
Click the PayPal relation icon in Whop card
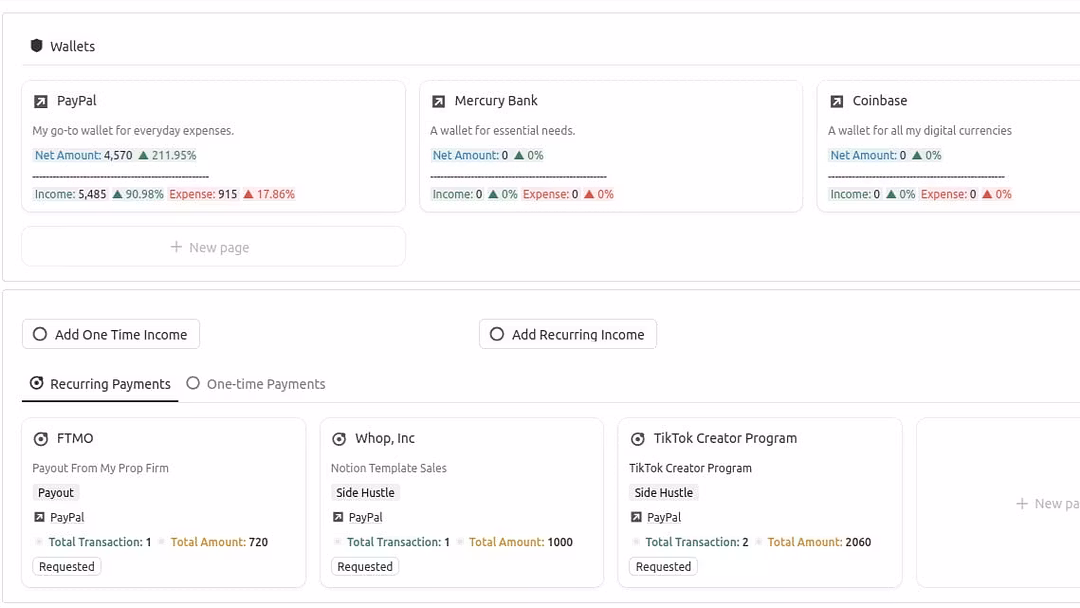pyautogui.click(x=338, y=517)
